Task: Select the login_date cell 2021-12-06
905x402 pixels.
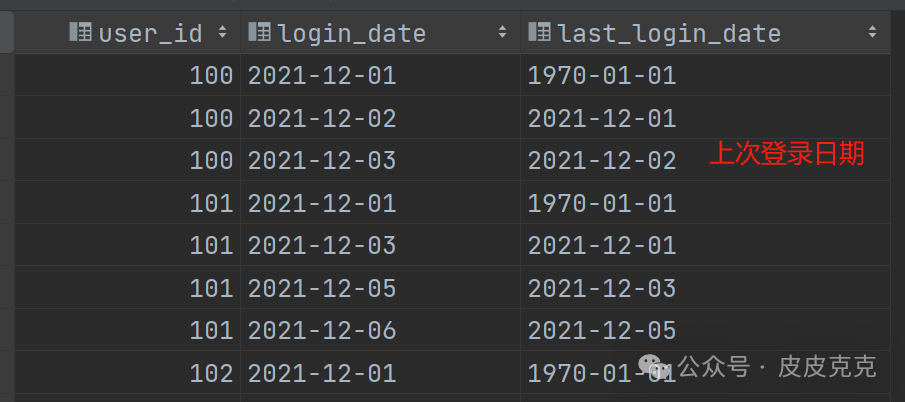Action: click(x=380, y=330)
